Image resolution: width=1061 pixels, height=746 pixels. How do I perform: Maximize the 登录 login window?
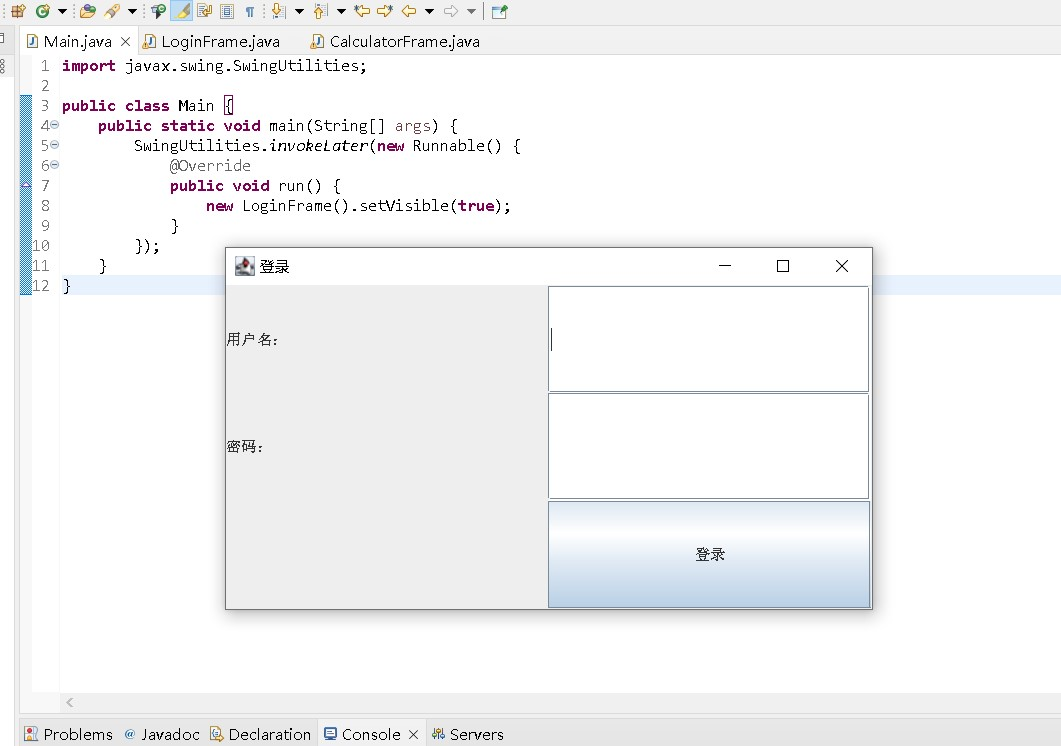783,266
